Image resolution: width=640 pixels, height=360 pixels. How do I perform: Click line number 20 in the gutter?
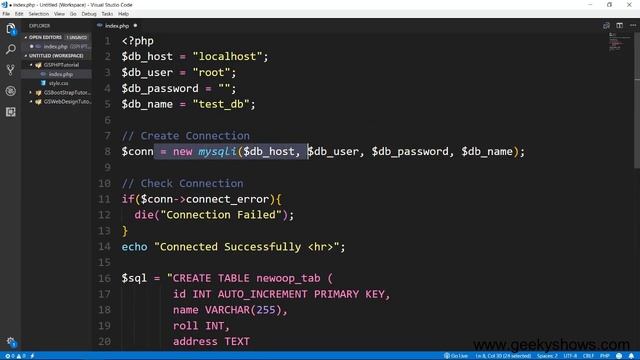pos(104,341)
